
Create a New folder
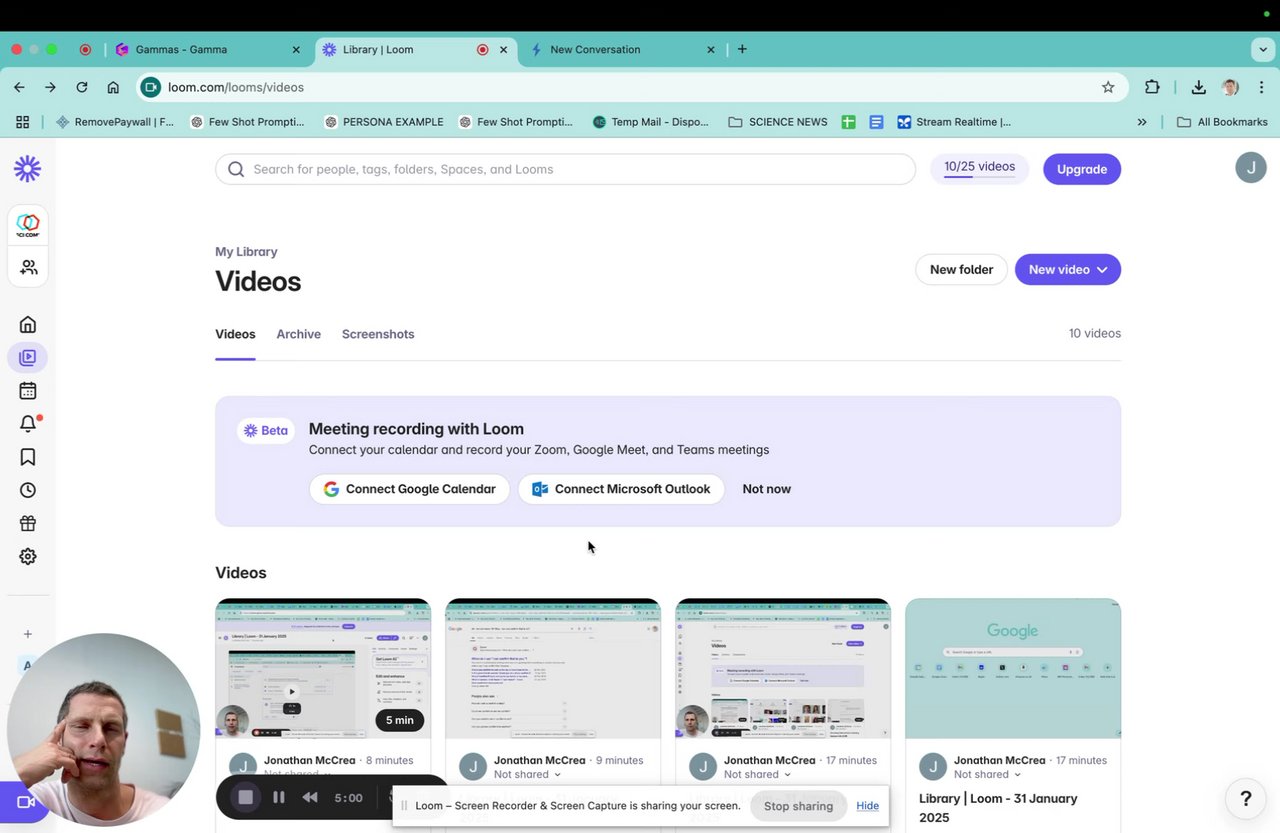[961, 269]
